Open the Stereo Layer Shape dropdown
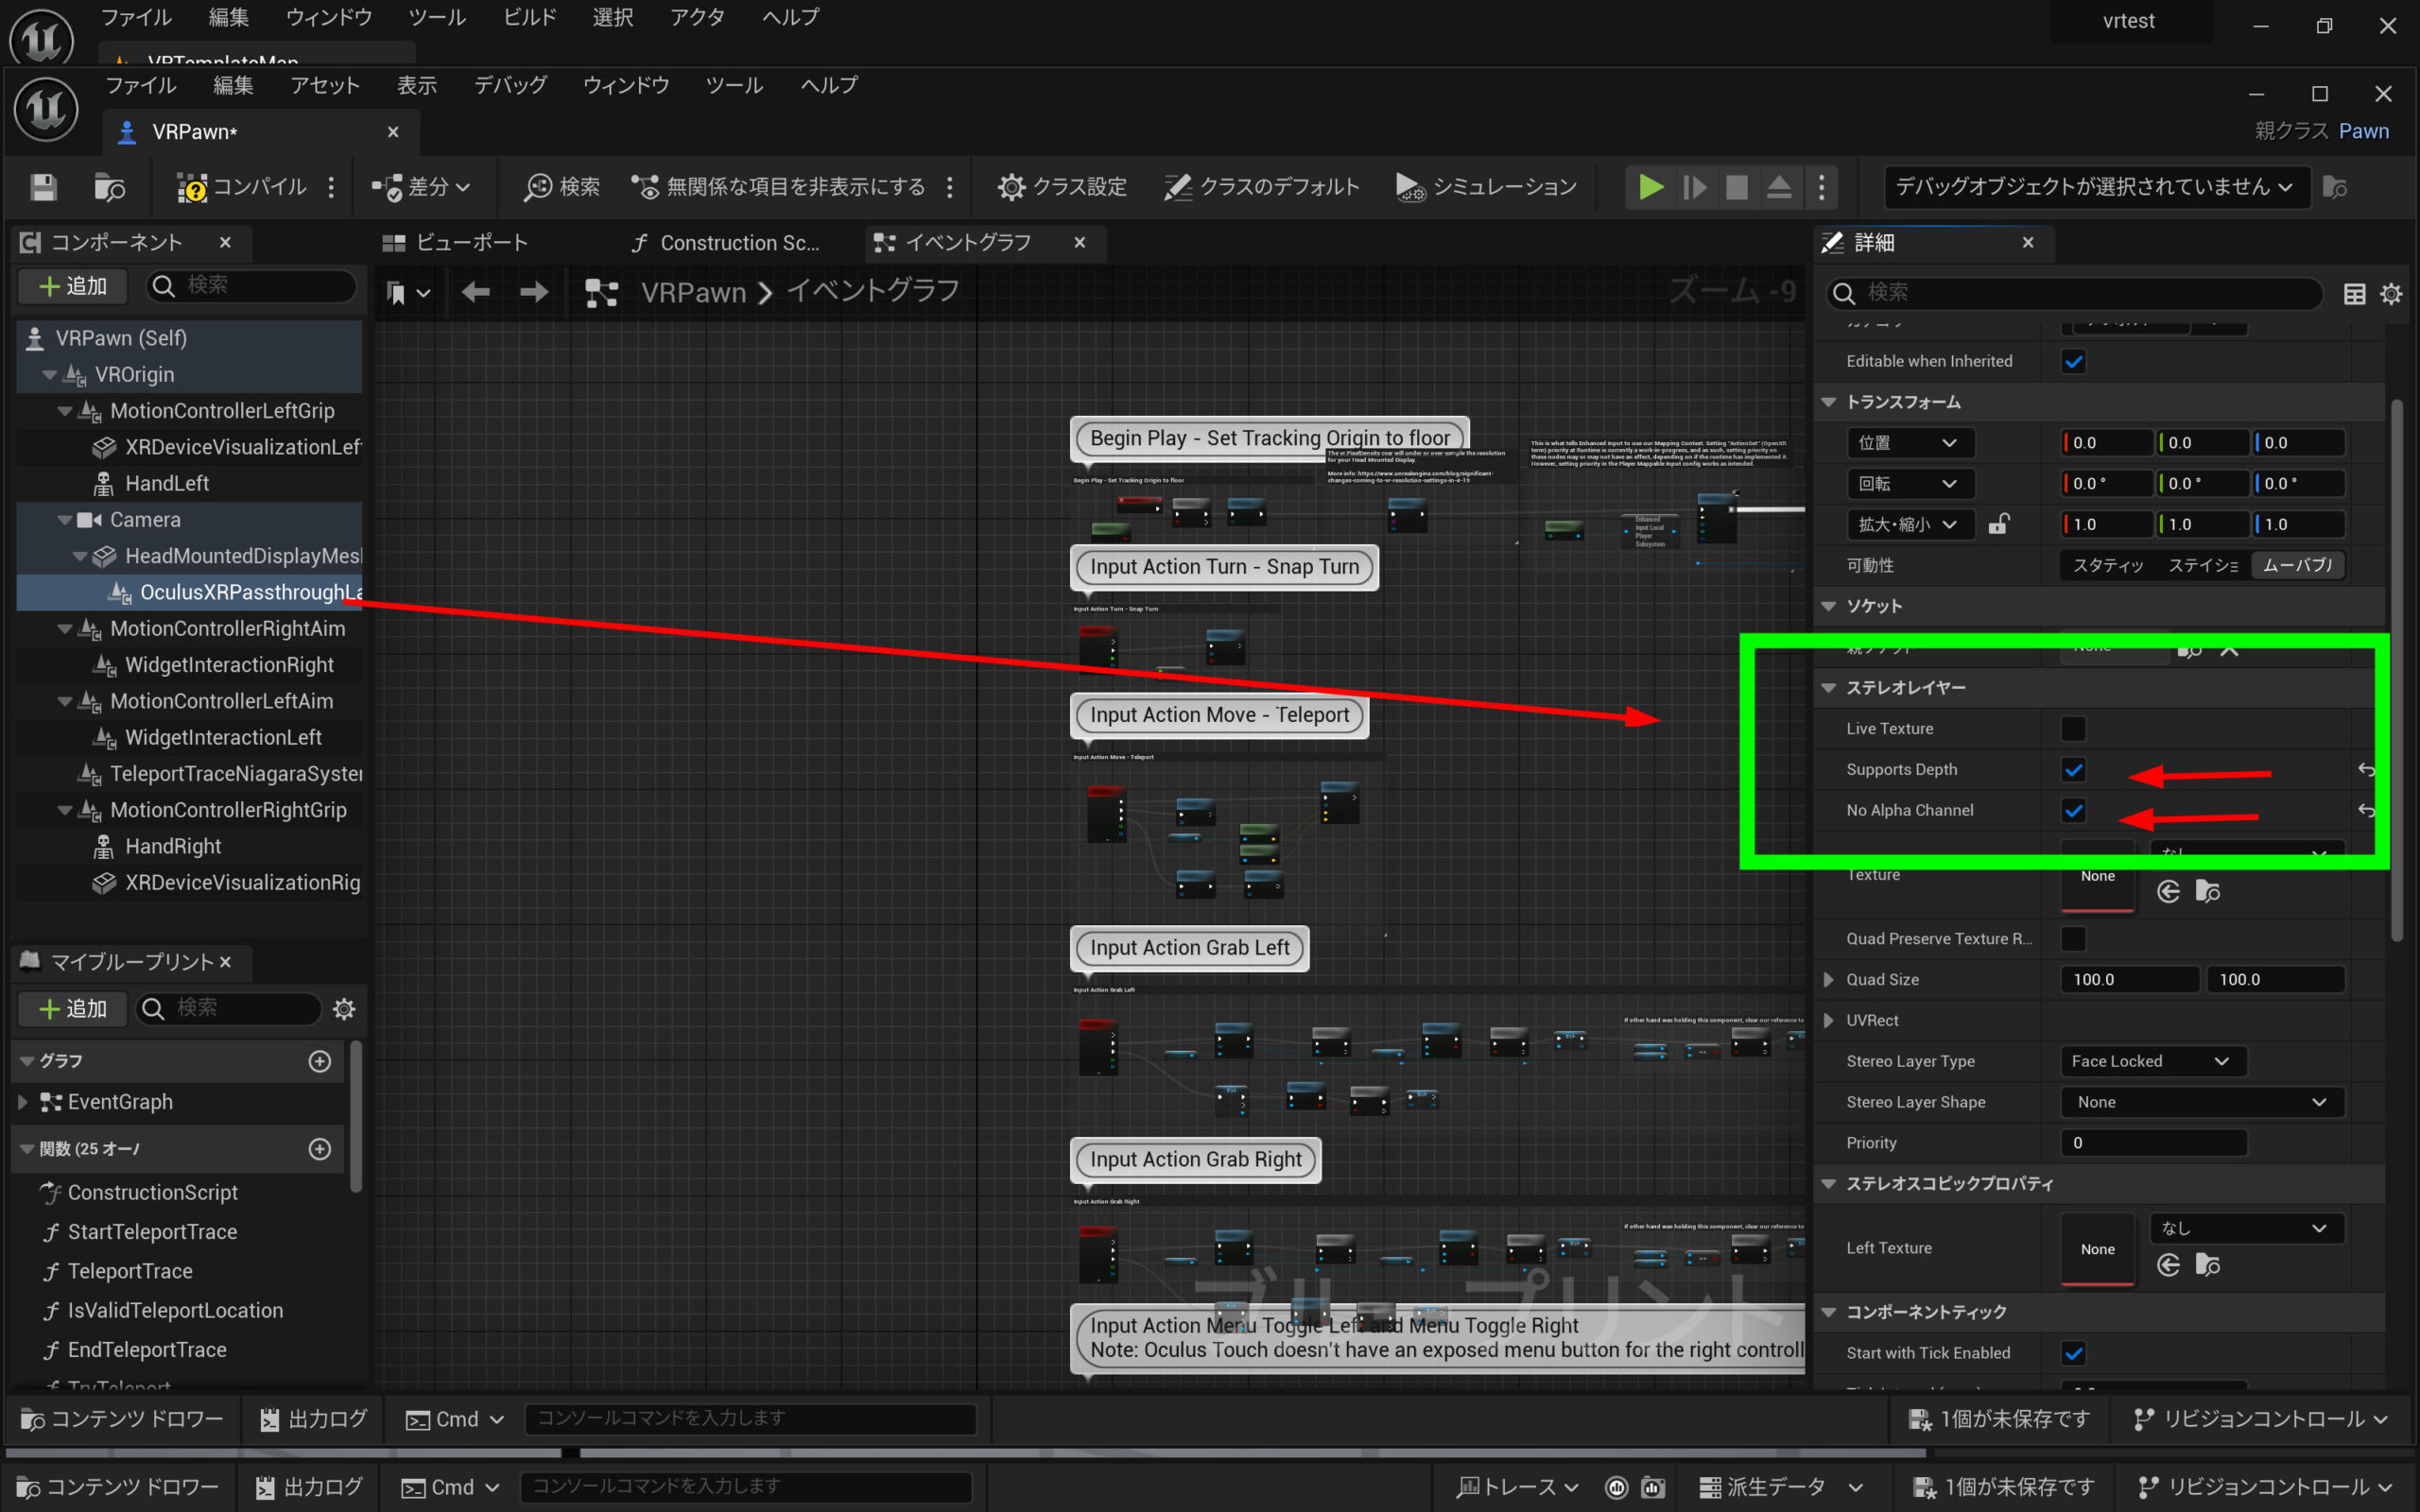Image resolution: width=2420 pixels, height=1512 pixels. (2201, 1102)
